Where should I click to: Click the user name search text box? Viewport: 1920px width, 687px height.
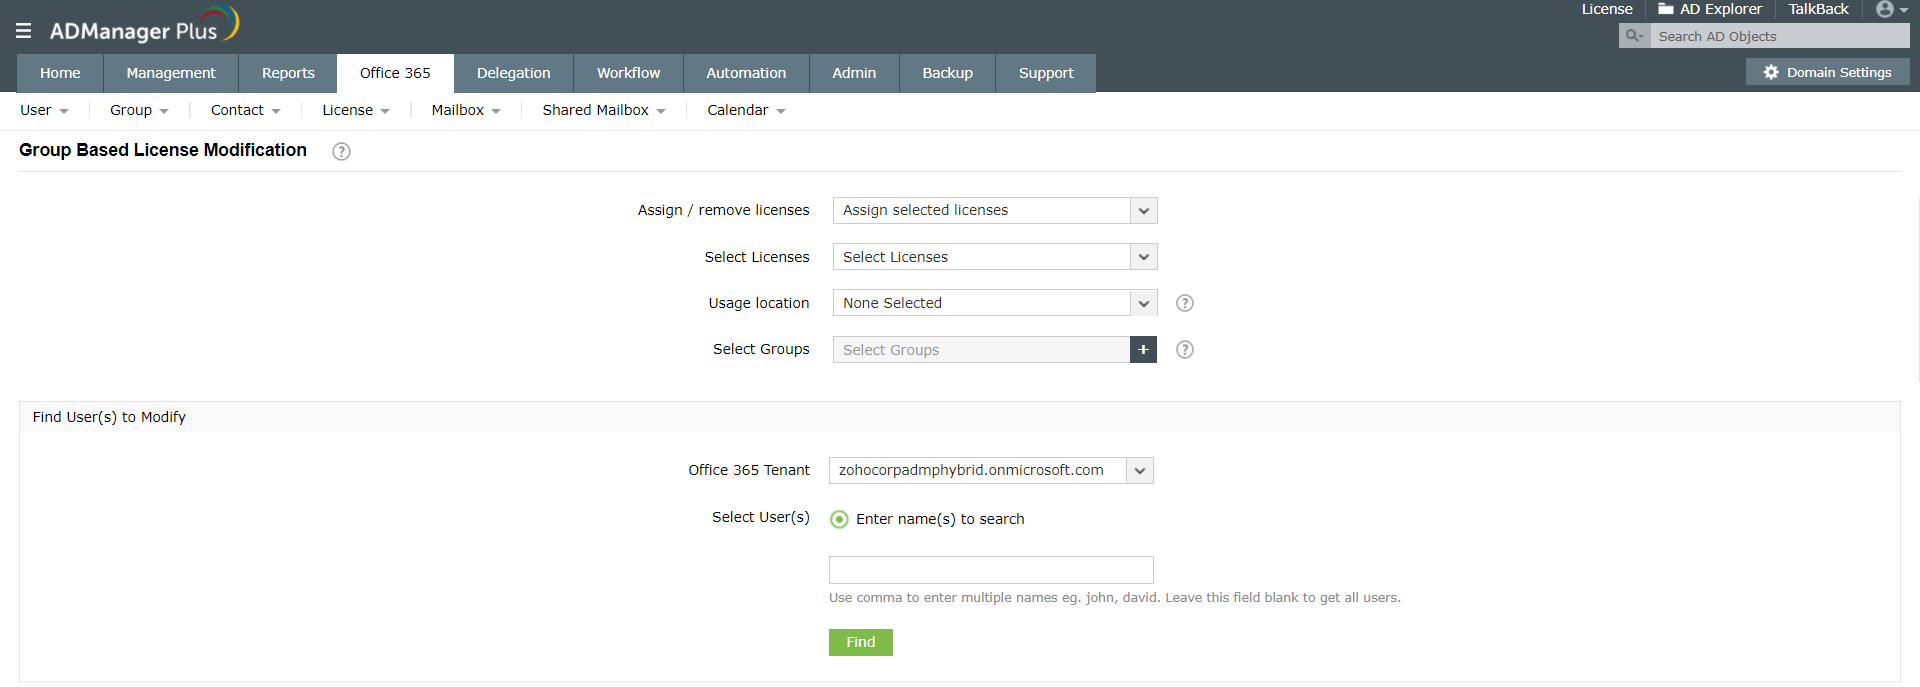coord(991,570)
